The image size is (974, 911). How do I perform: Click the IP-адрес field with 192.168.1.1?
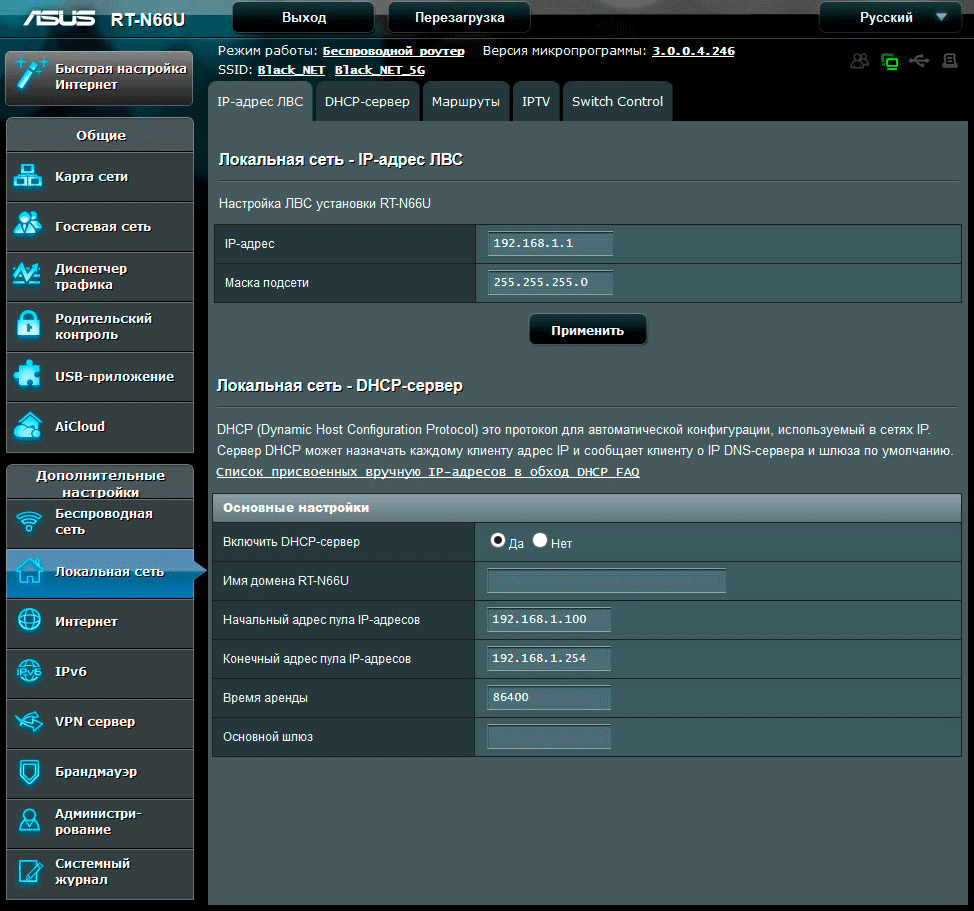point(550,243)
